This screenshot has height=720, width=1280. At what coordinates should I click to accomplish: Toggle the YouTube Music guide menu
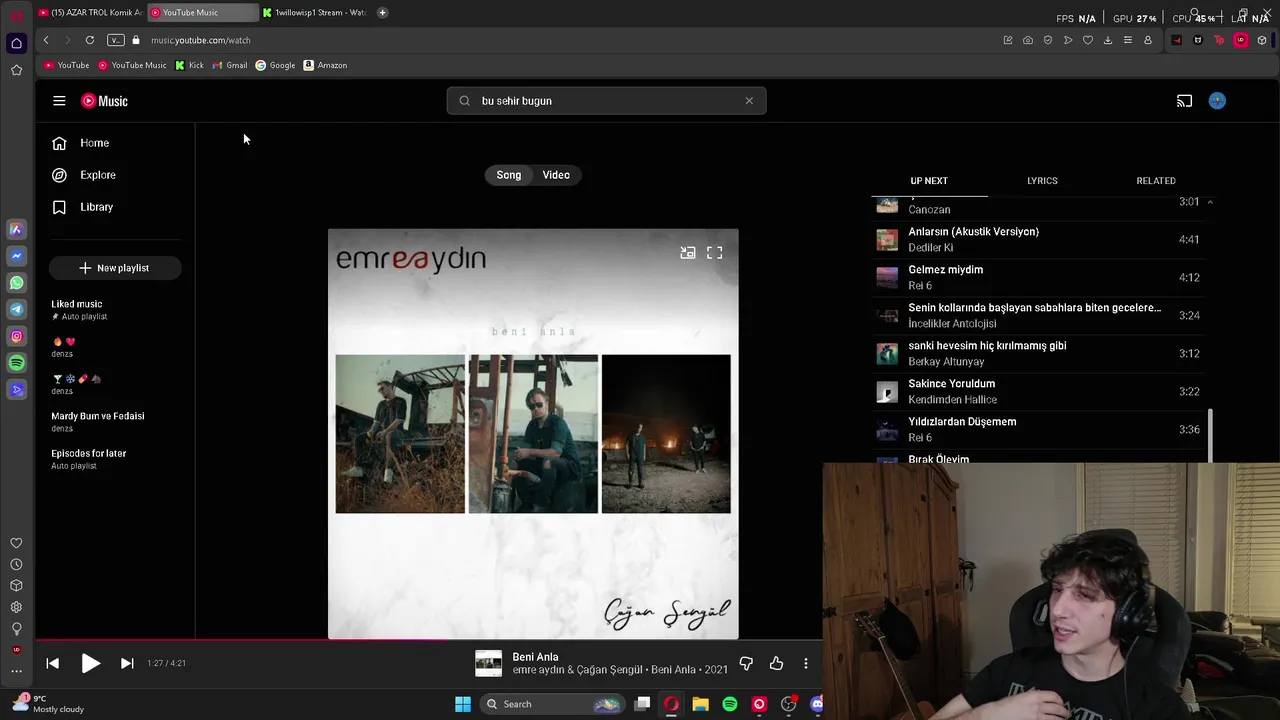[59, 101]
